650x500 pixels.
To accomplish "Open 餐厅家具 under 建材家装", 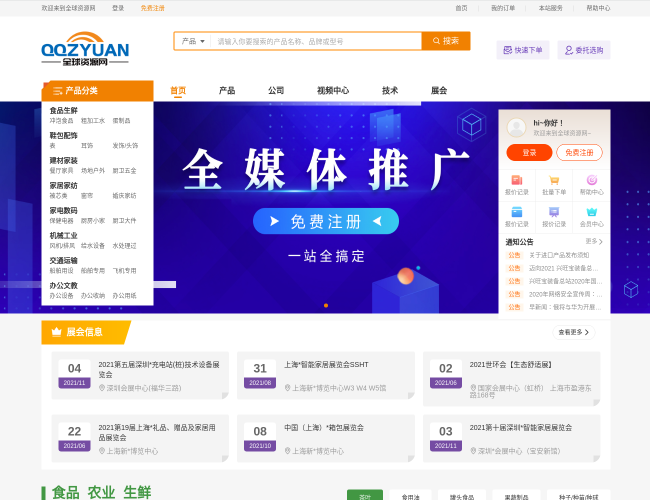I will [61, 170].
